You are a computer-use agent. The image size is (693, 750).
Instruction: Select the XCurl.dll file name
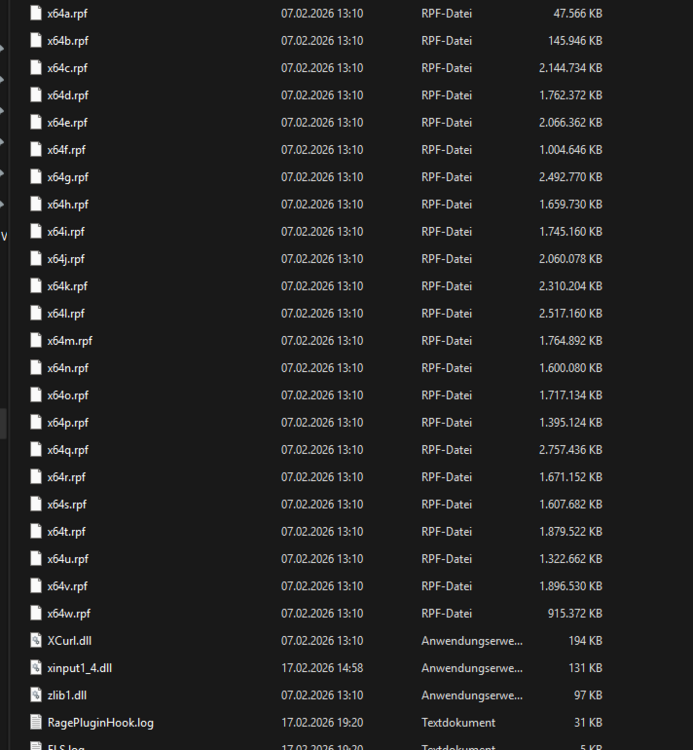[69, 640]
